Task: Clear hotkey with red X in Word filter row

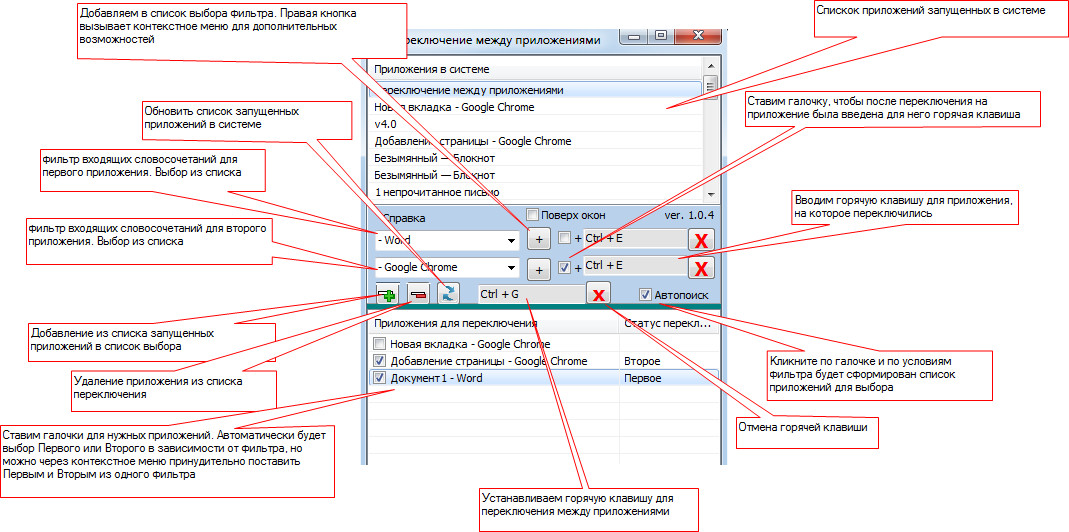Action: (x=700, y=241)
